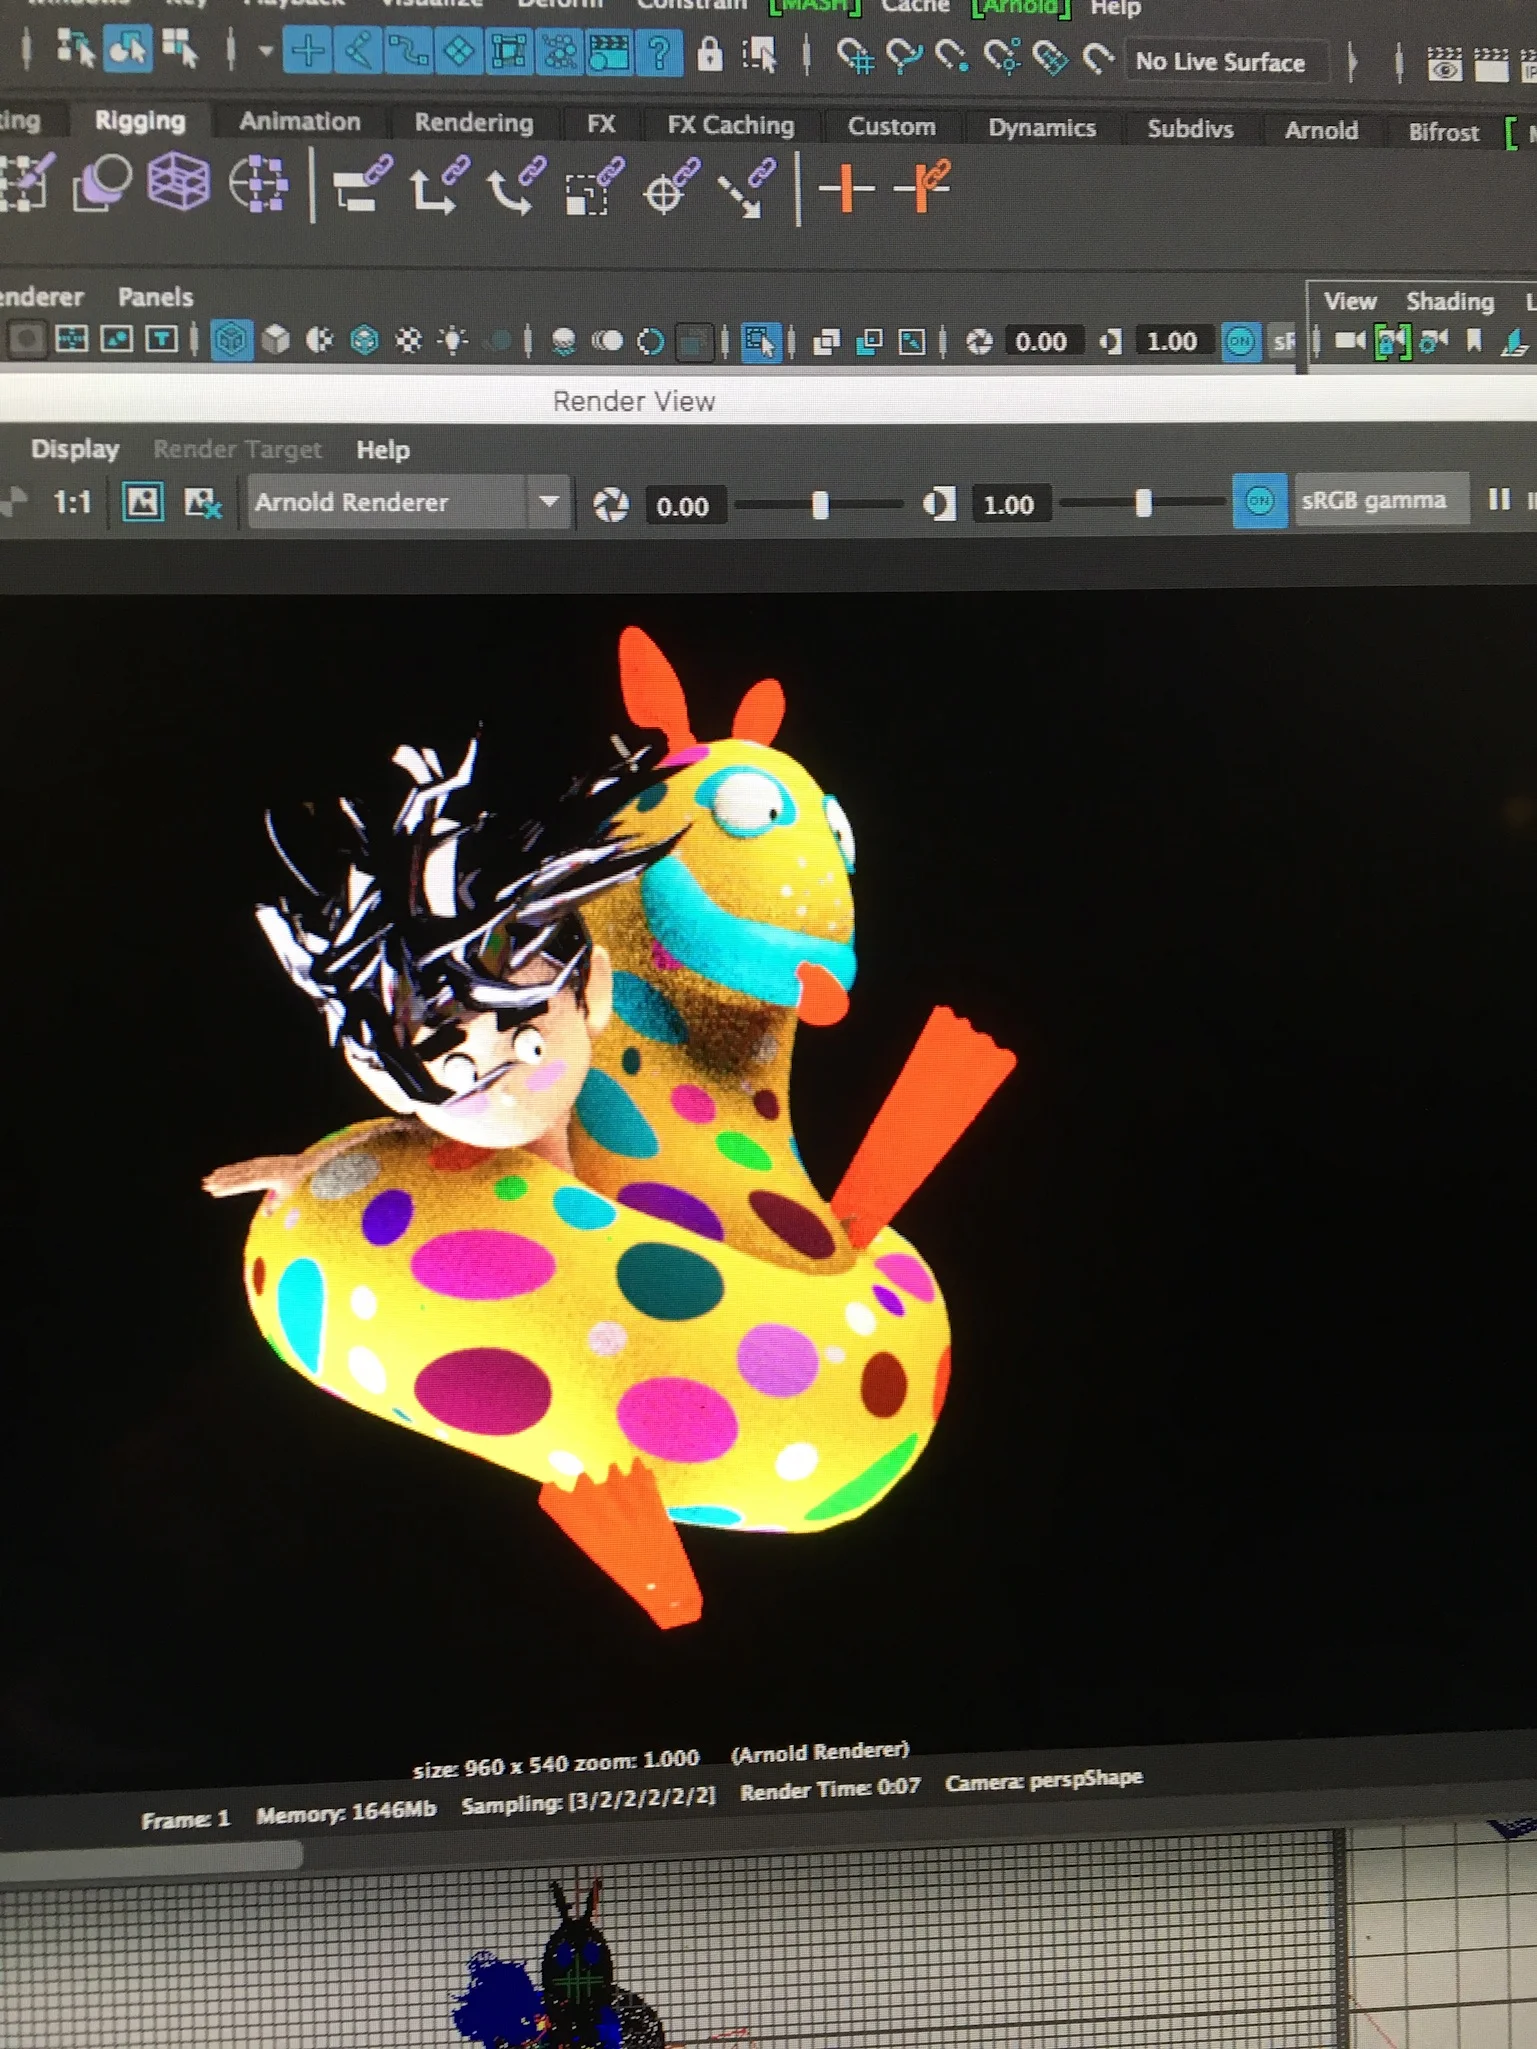Click the set key orange plus icon
Viewport: 1537px width, 2049px height.
coord(846,188)
